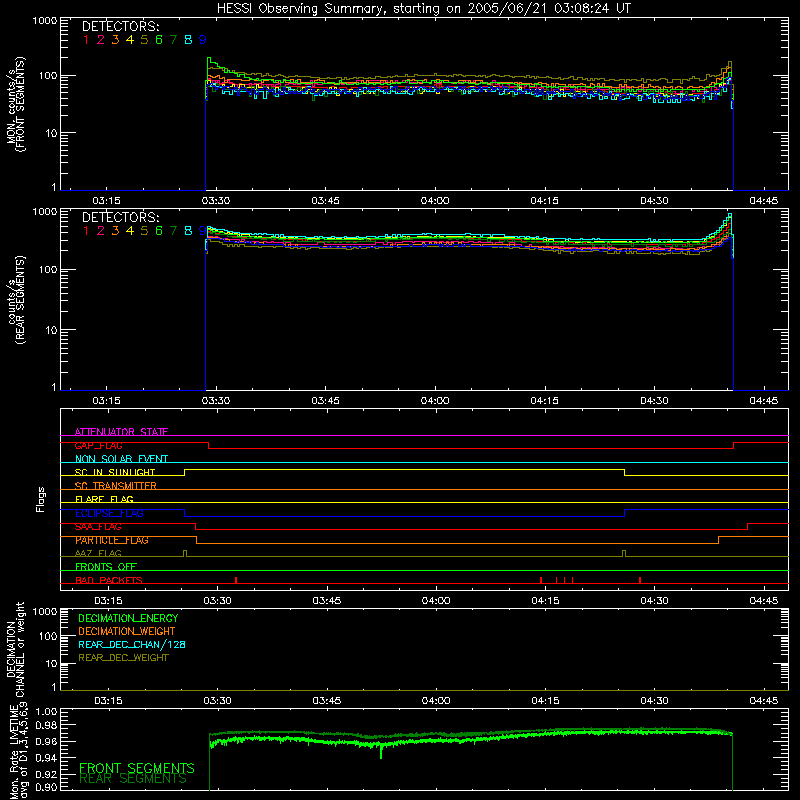Click detector 4 in the front segments legend
The height and width of the screenshot is (800, 800).
tap(130, 40)
